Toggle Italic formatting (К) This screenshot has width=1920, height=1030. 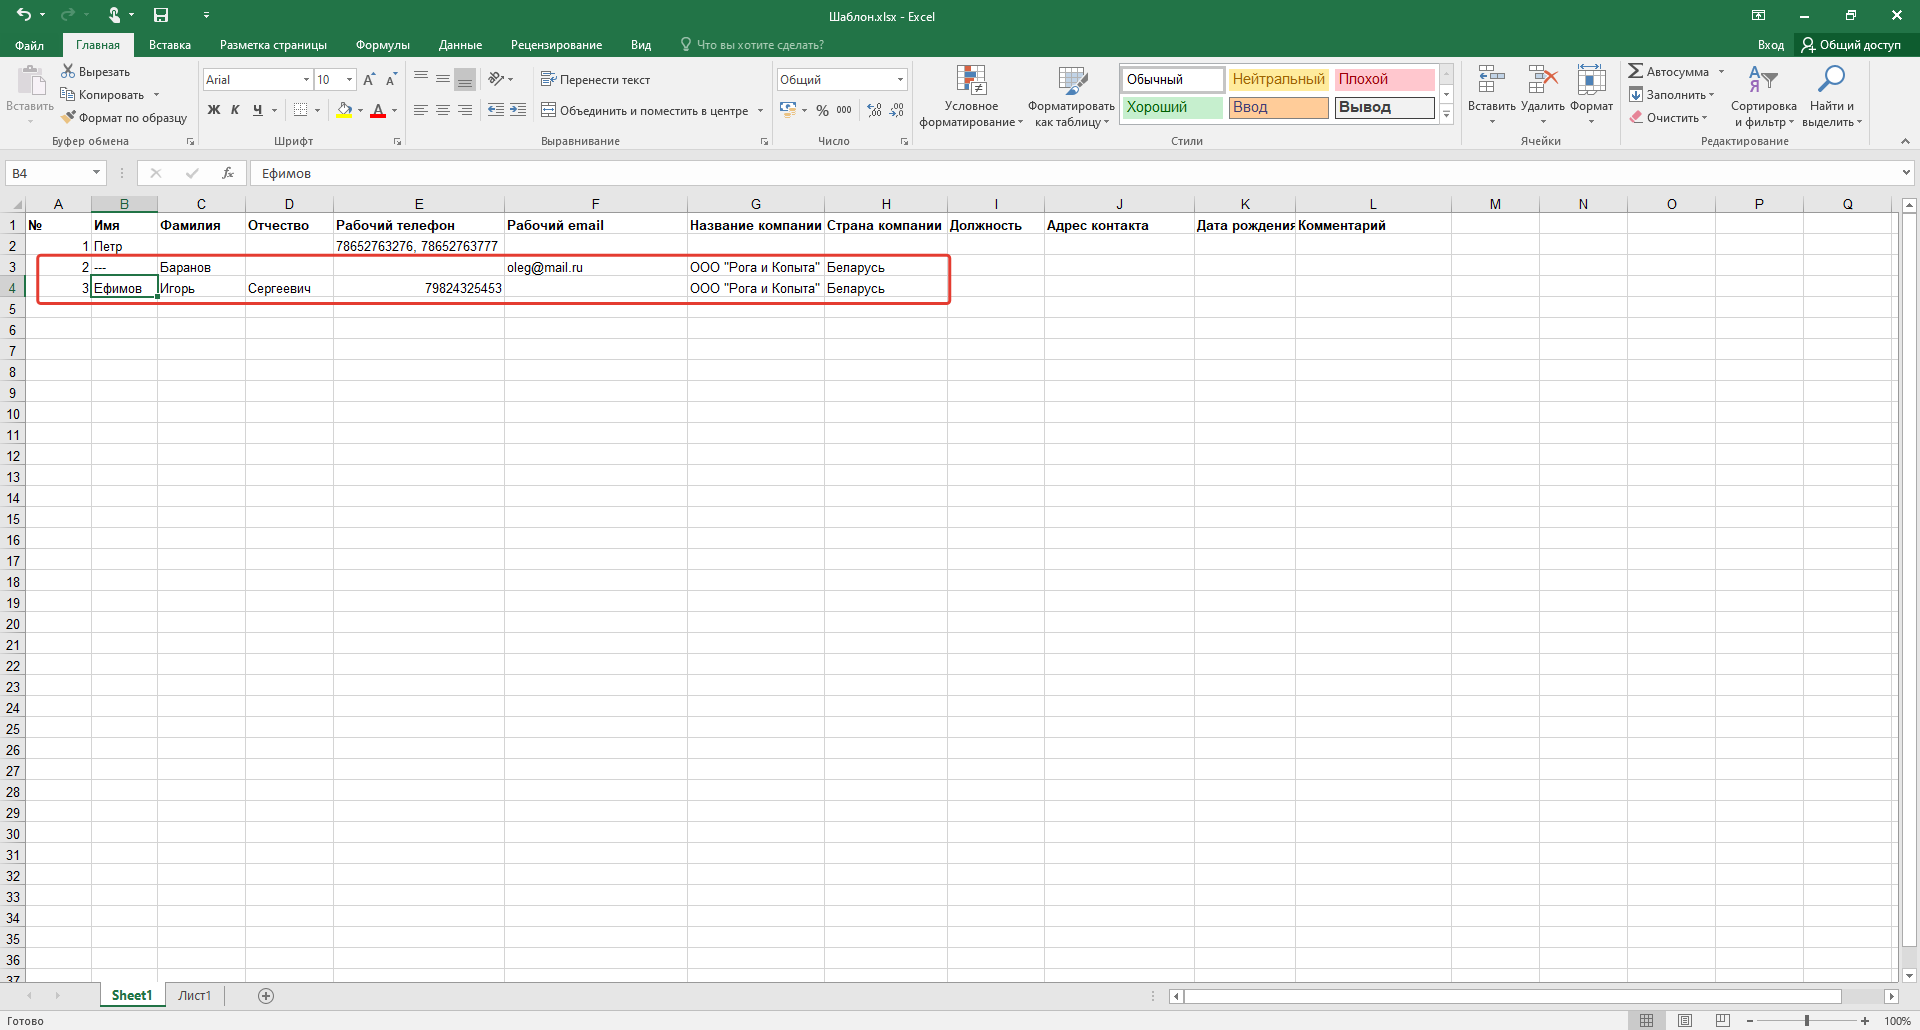(235, 110)
